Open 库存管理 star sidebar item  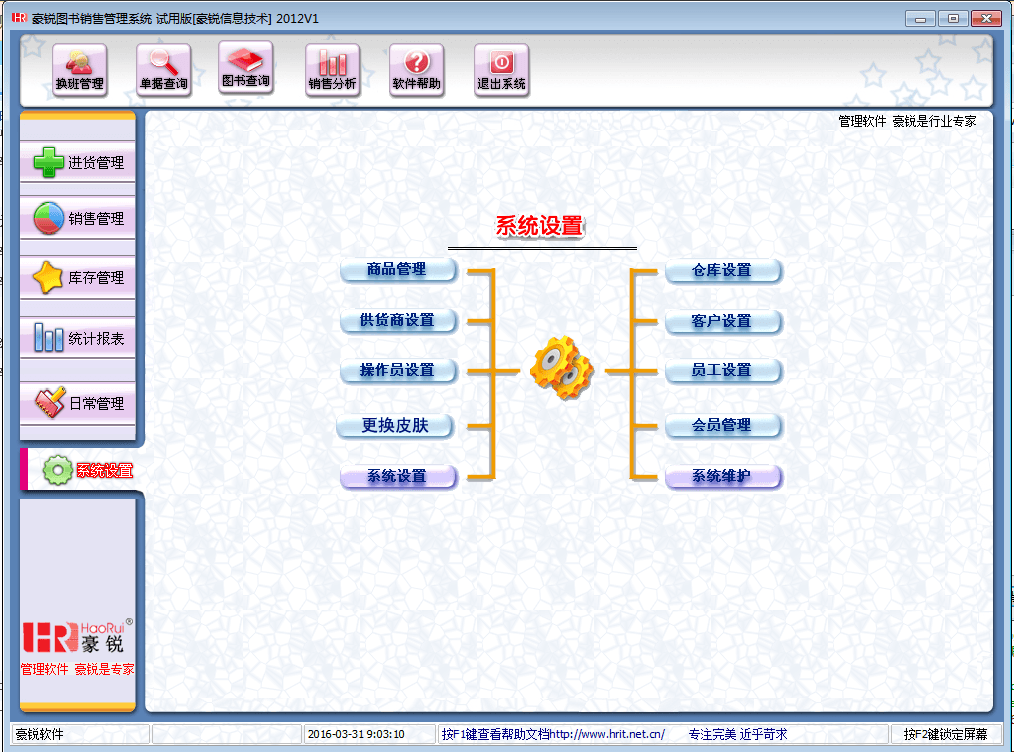coord(78,278)
